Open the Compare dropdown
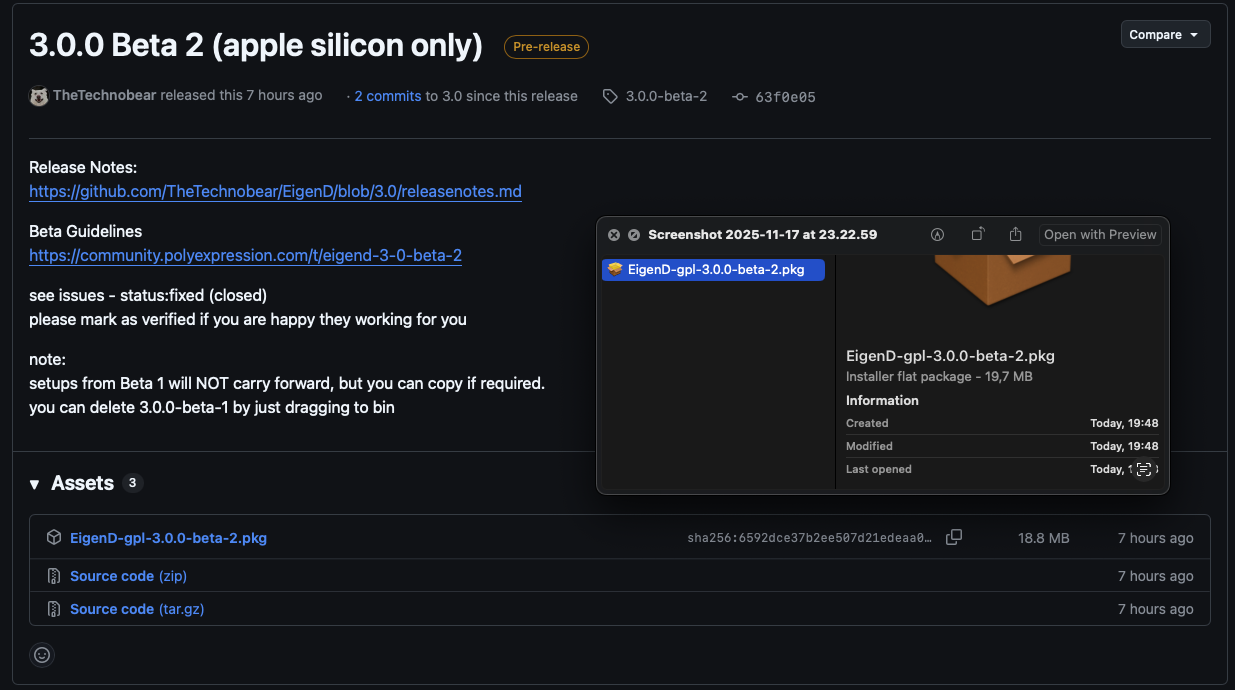The width and height of the screenshot is (1235, 690). click(x=1165, y=35)
